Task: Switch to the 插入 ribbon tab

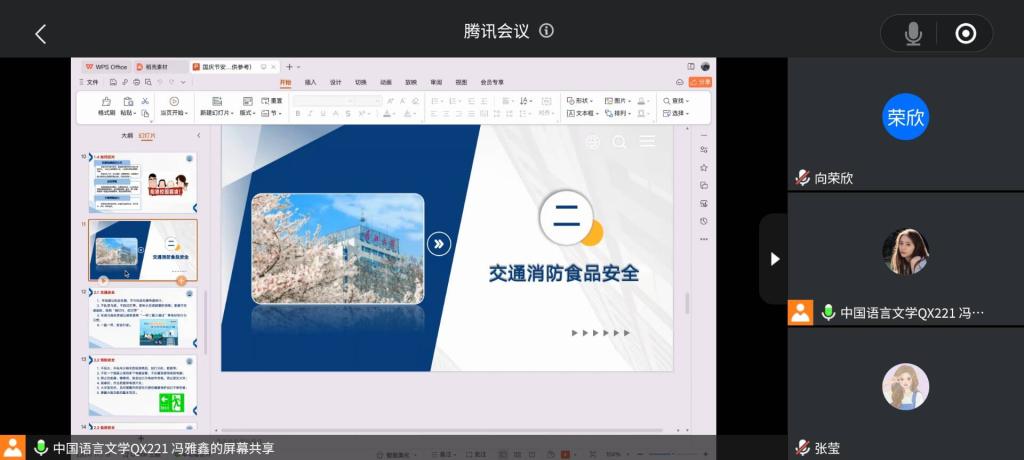Action: point(310,82)
